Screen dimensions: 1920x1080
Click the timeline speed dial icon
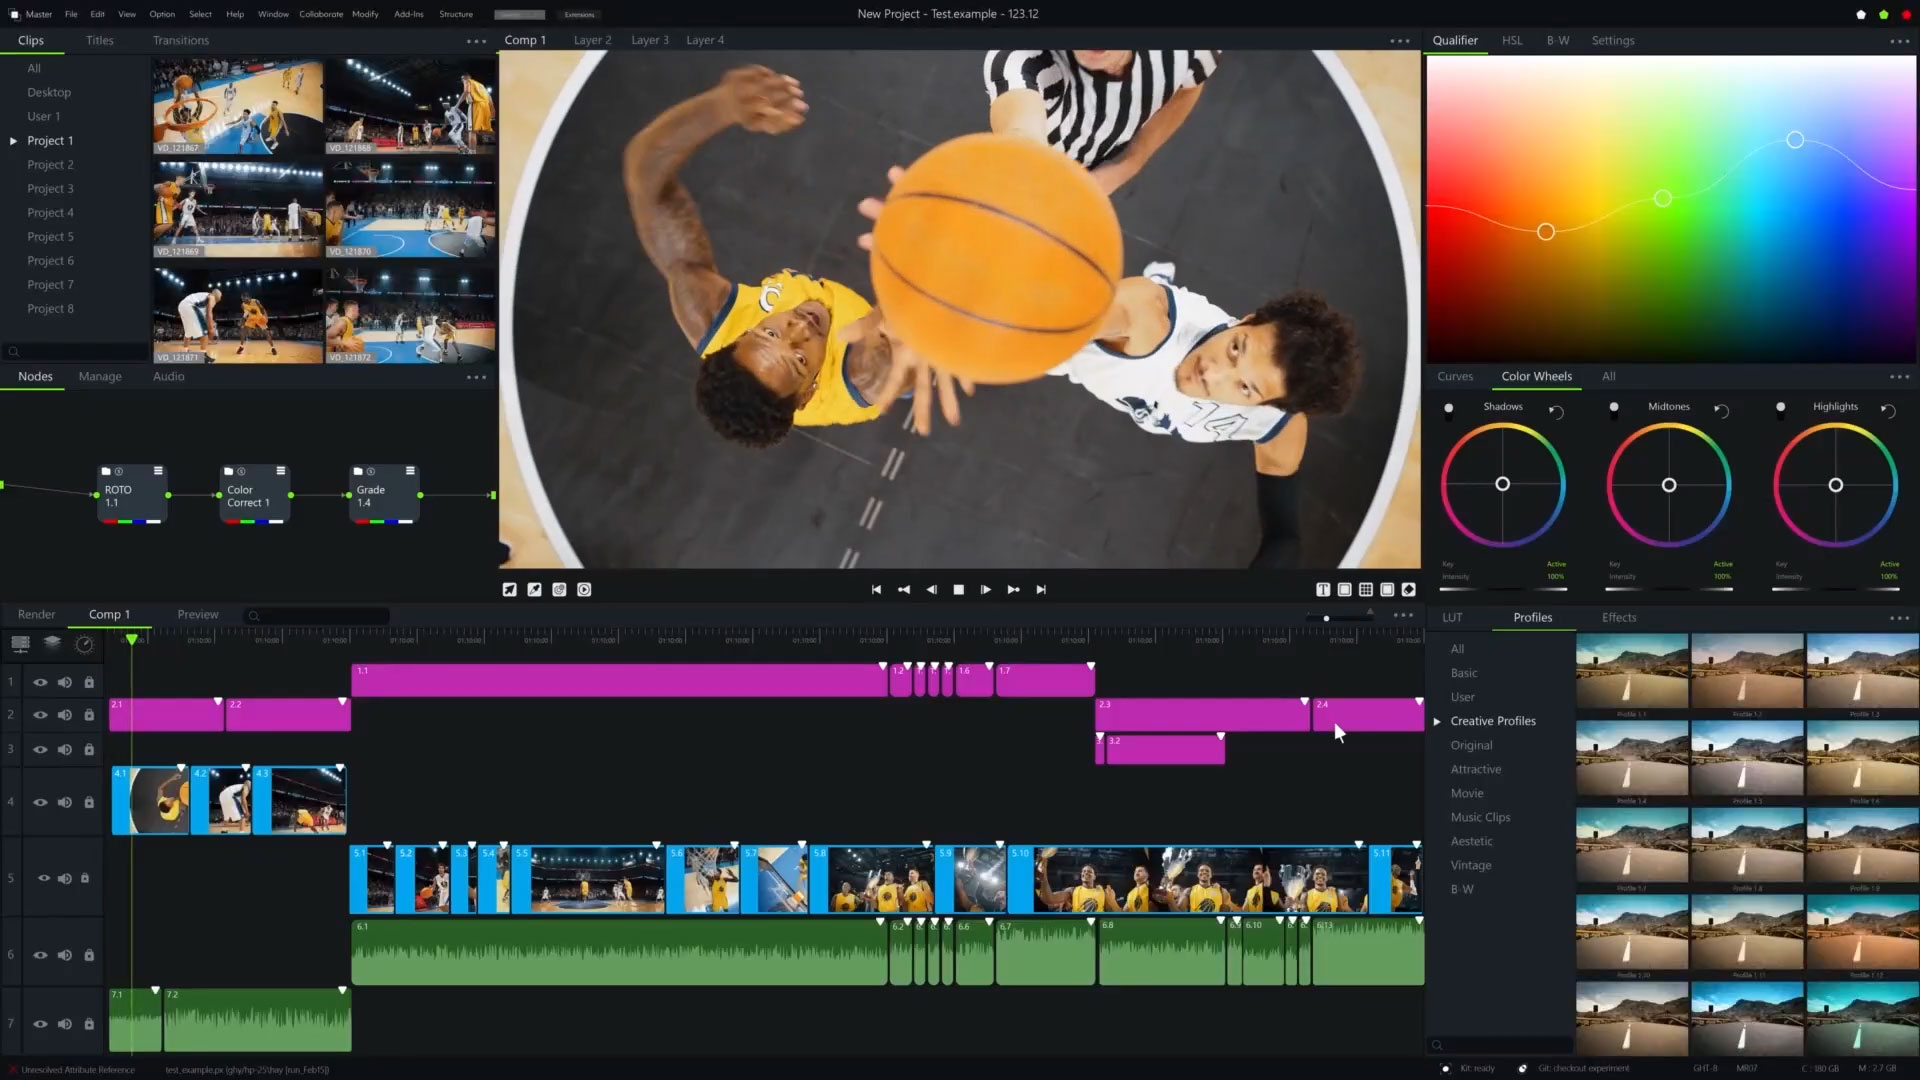pos(85,644)
